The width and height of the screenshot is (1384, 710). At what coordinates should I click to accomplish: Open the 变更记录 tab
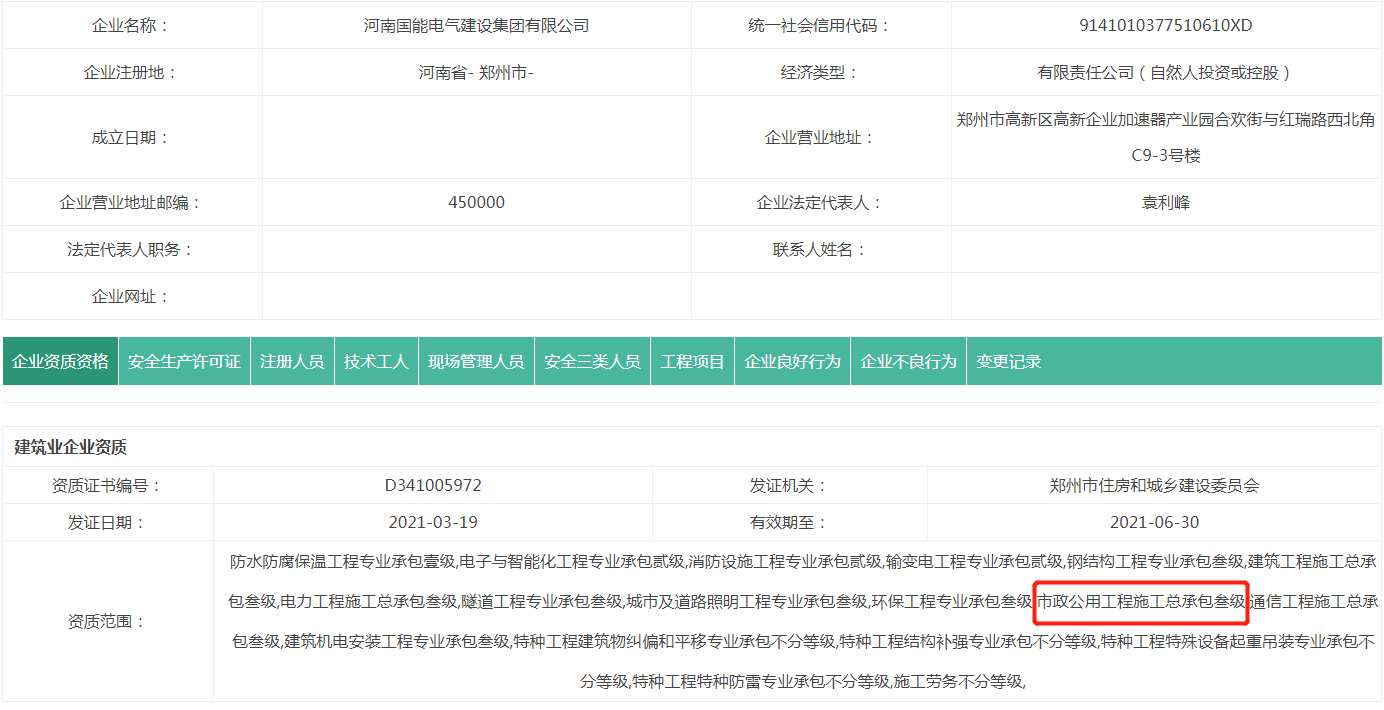[x=1008, y=361]
